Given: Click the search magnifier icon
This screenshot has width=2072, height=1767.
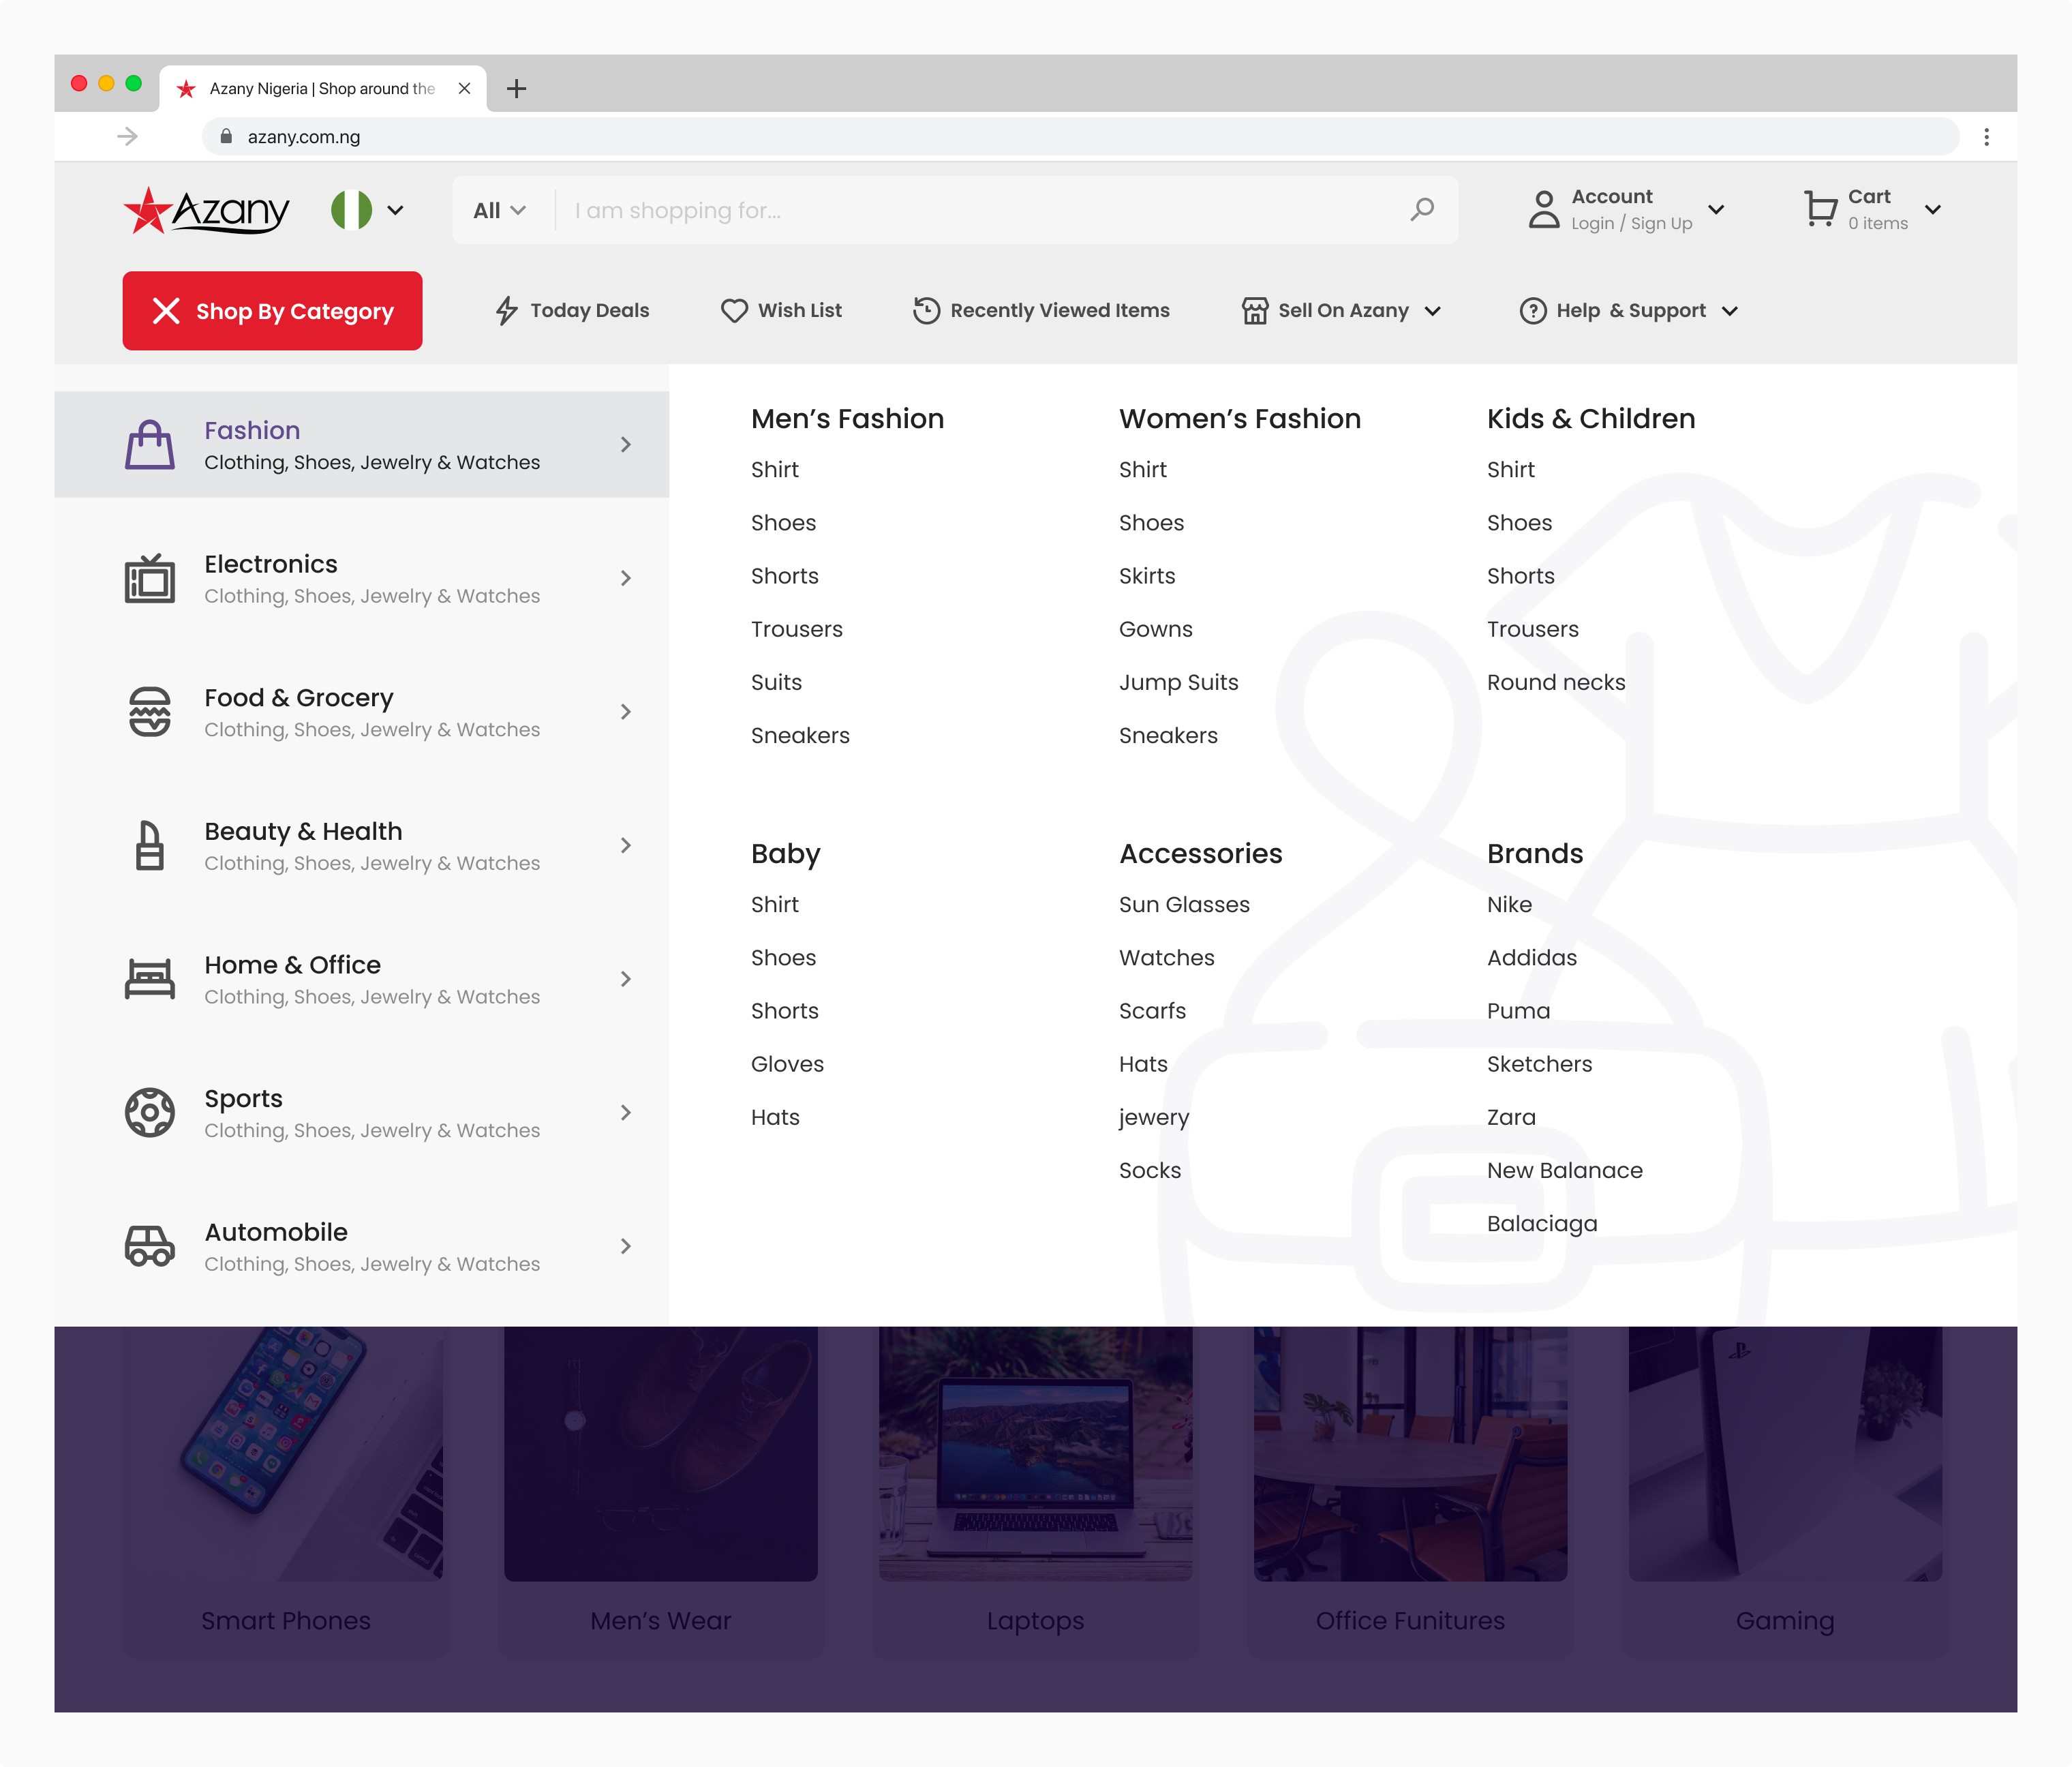Looking at the screenshot, I should click(x=1422, y=209).
